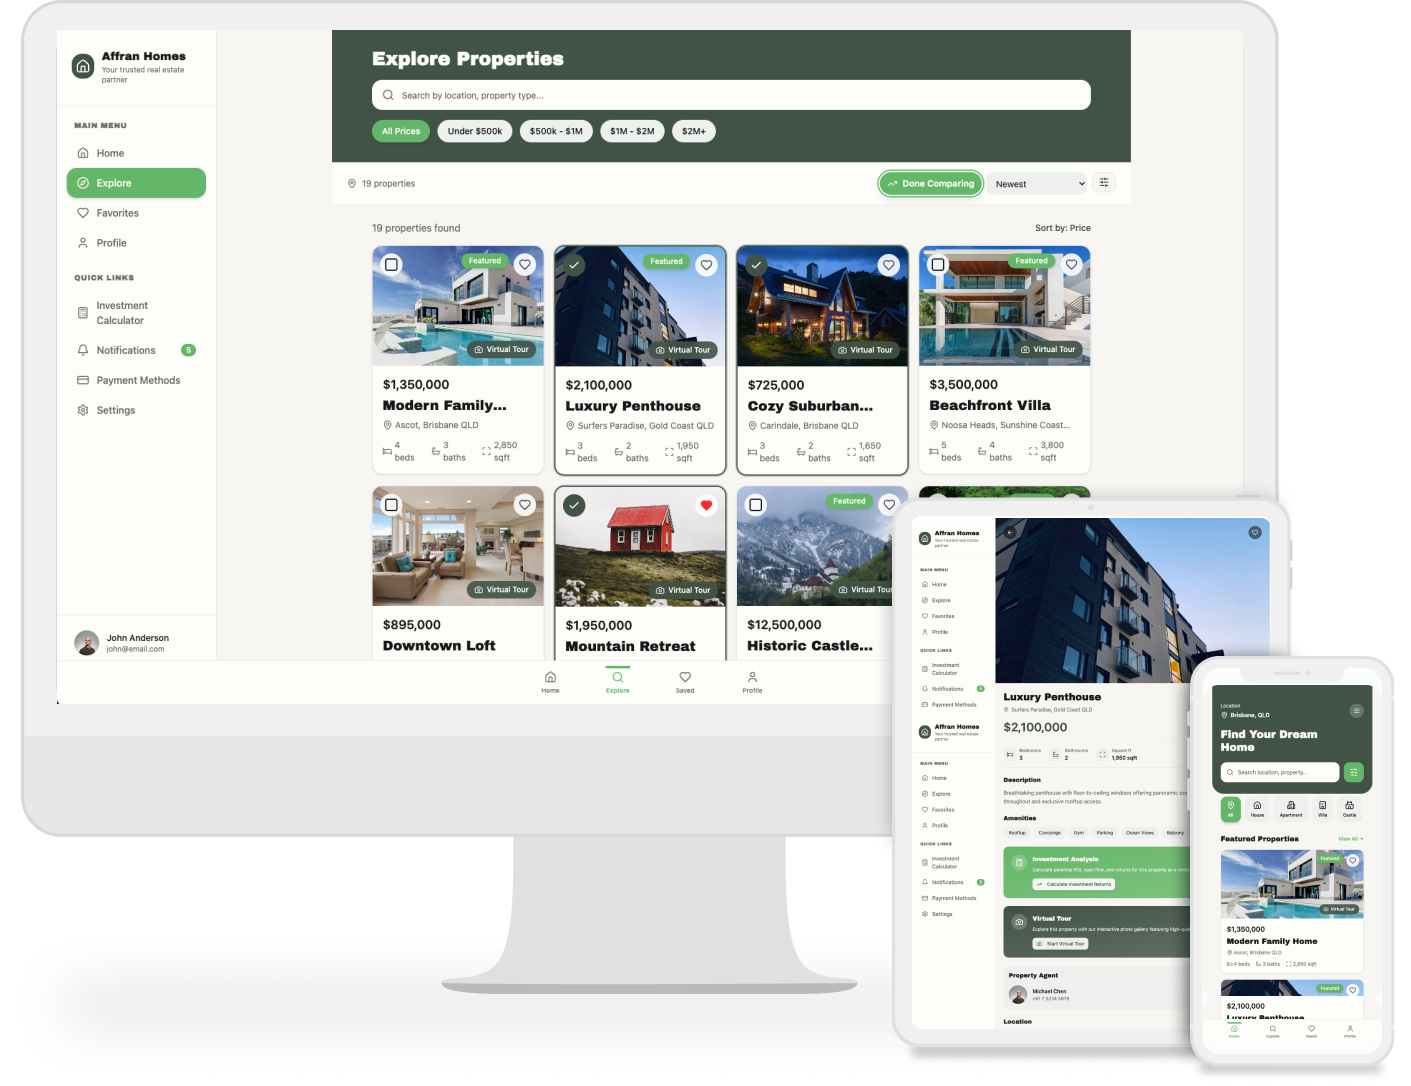Viewport: 1411px width, 1086px height.
Task: Click the Done Comparing button
Action: point(930,184)
